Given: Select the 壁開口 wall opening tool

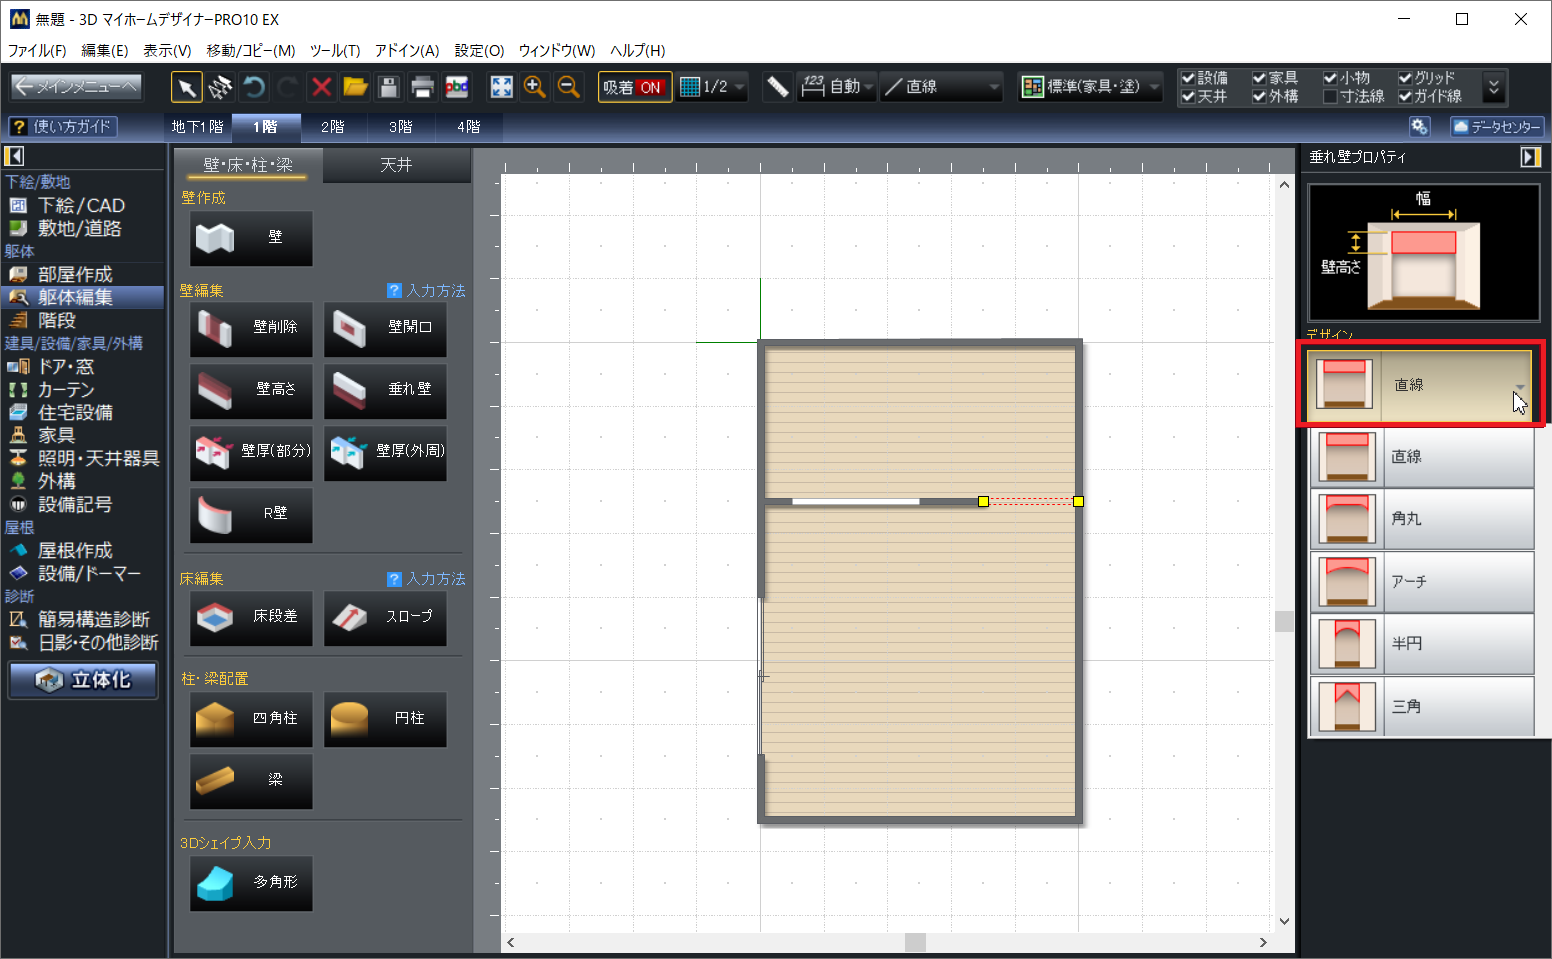Looking at the screenshot, I should [x=385, y=327].
